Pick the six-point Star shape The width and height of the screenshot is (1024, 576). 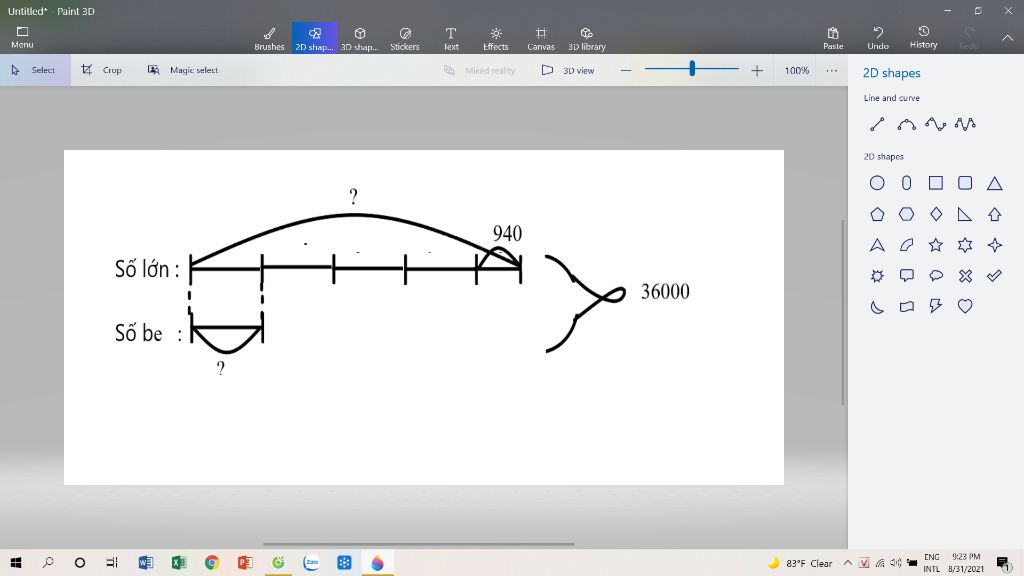(965, 245)
